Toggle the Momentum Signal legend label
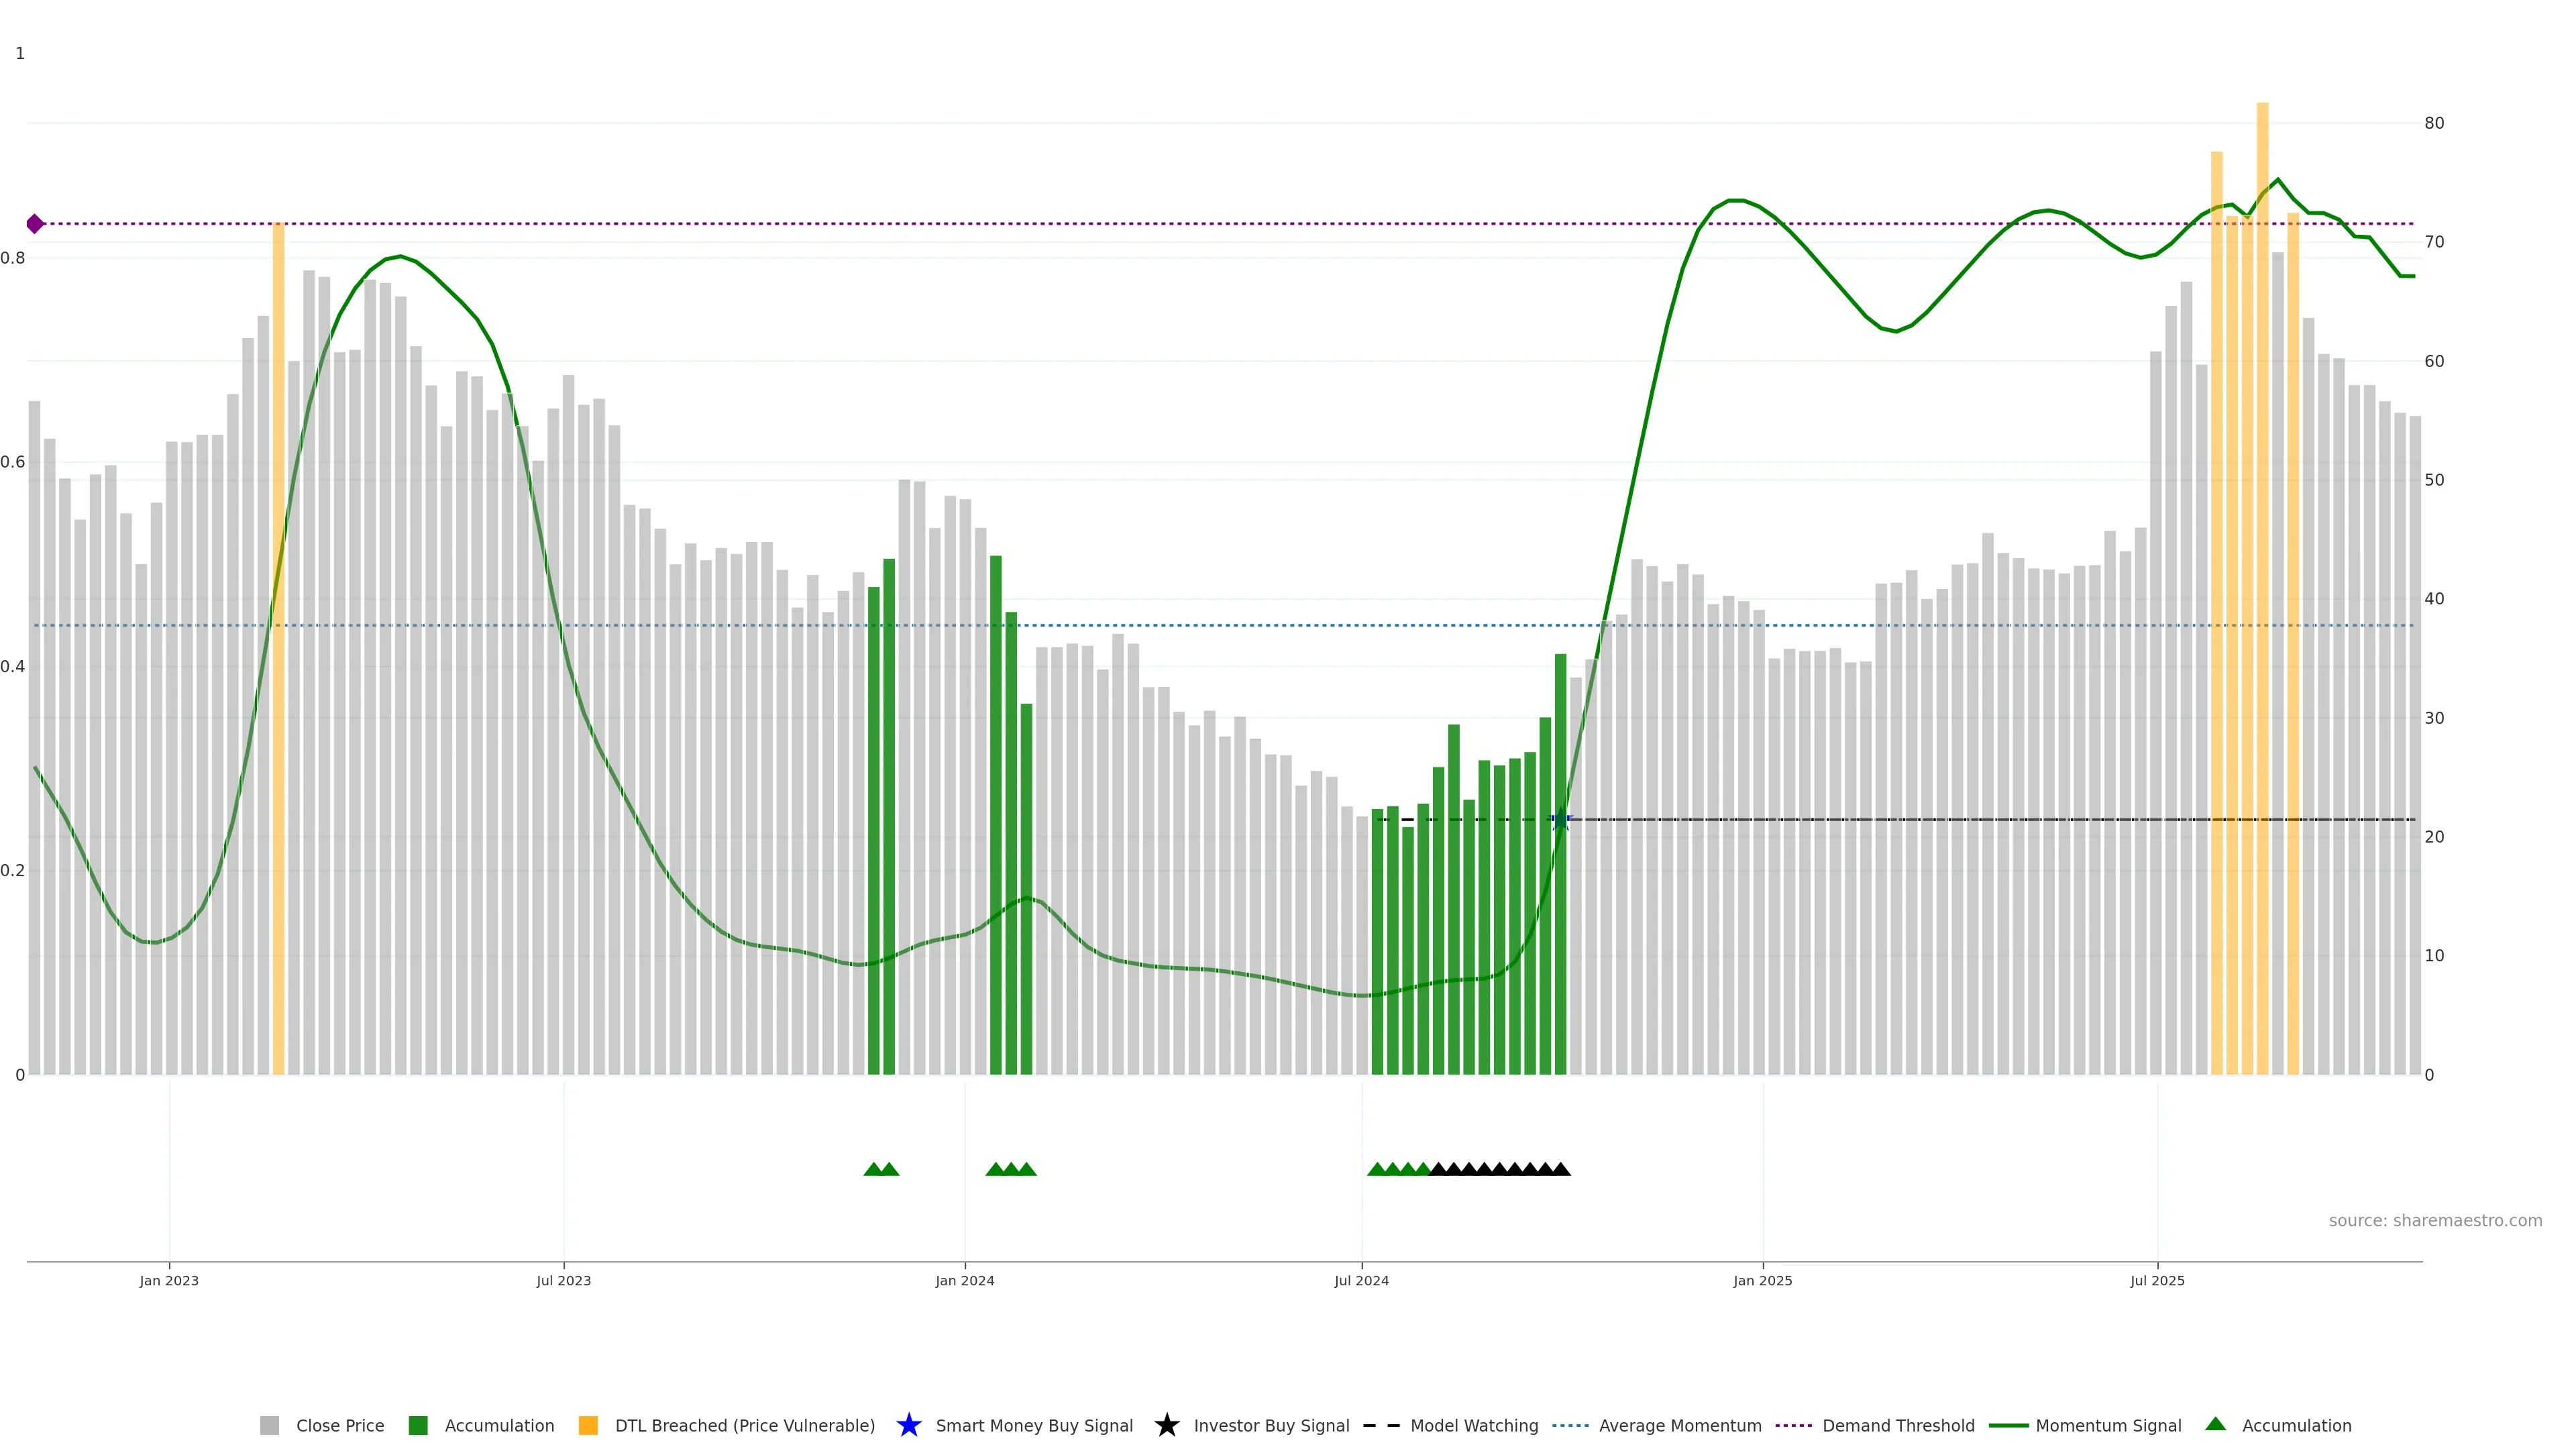 [2108, 1425]
